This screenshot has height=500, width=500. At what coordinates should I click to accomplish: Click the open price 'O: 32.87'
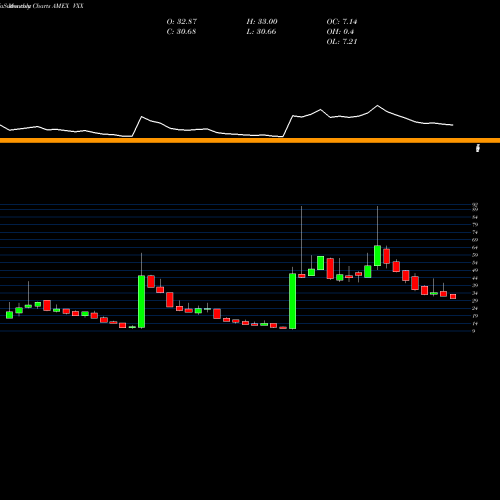pyautogui.click(x=182, y=22)
